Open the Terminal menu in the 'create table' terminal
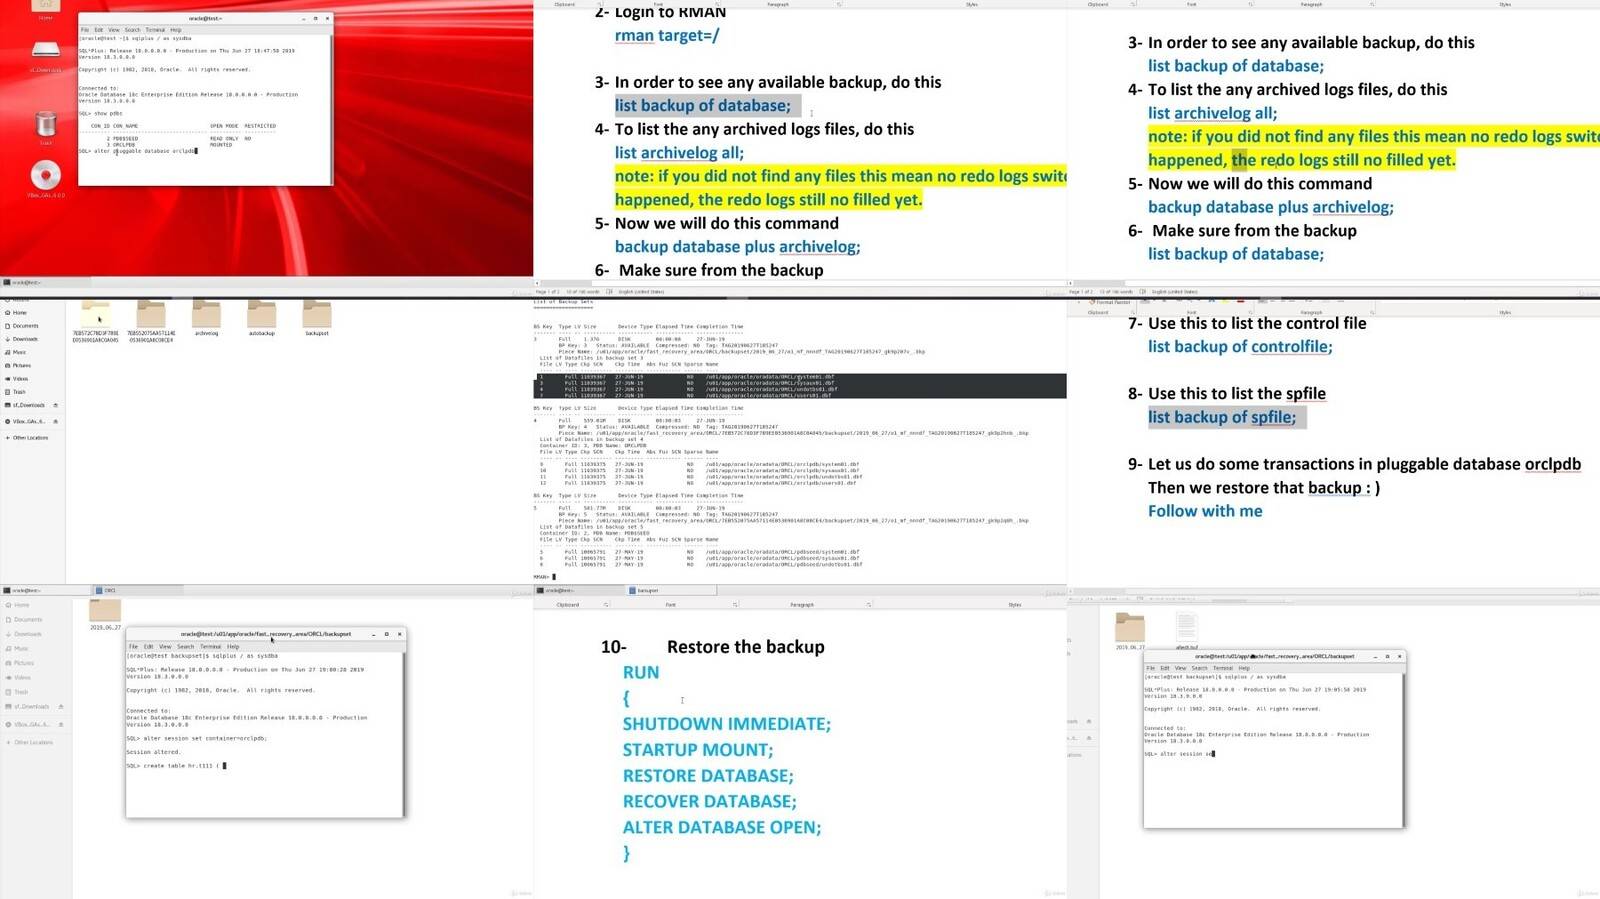 pos(210,647)
